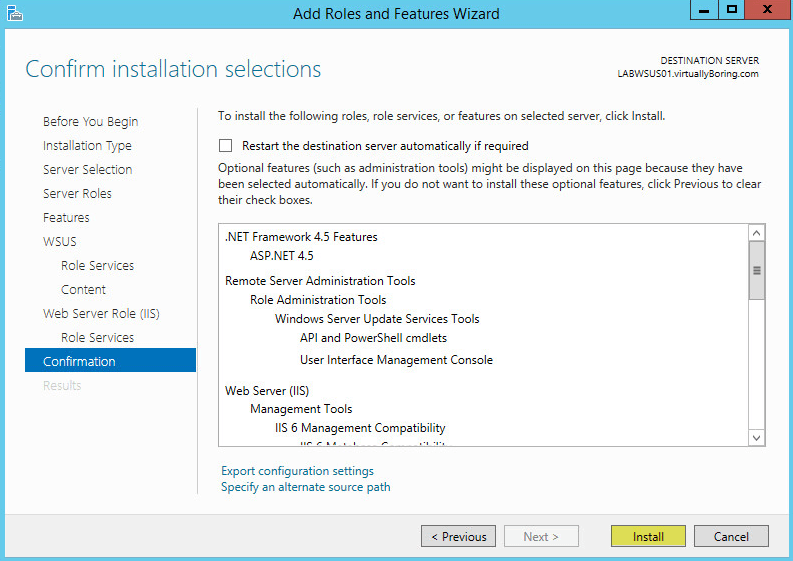Open Role Services under Web Server Role
Viewport: 793px width, 561px height.
98,337
